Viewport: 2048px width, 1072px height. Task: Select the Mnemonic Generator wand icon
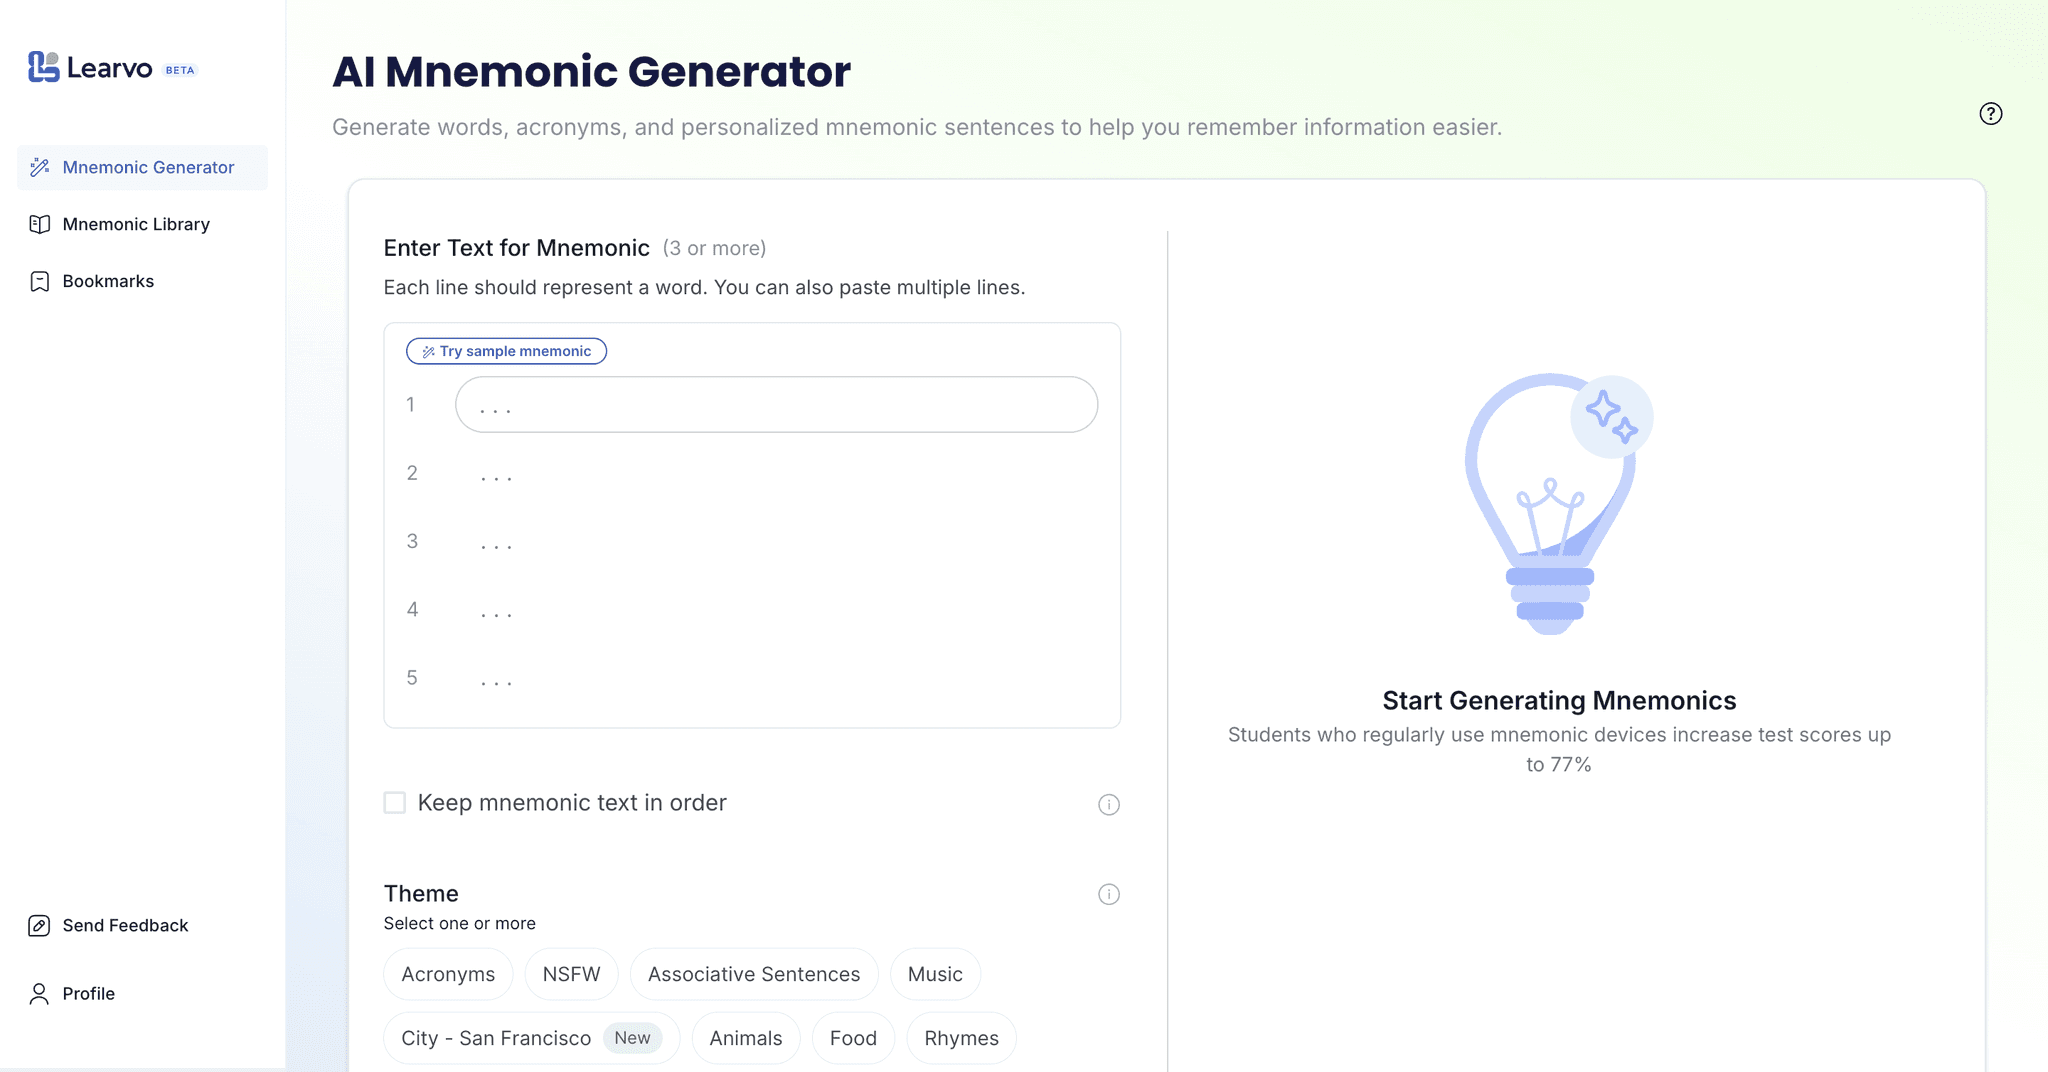(40, 167)
